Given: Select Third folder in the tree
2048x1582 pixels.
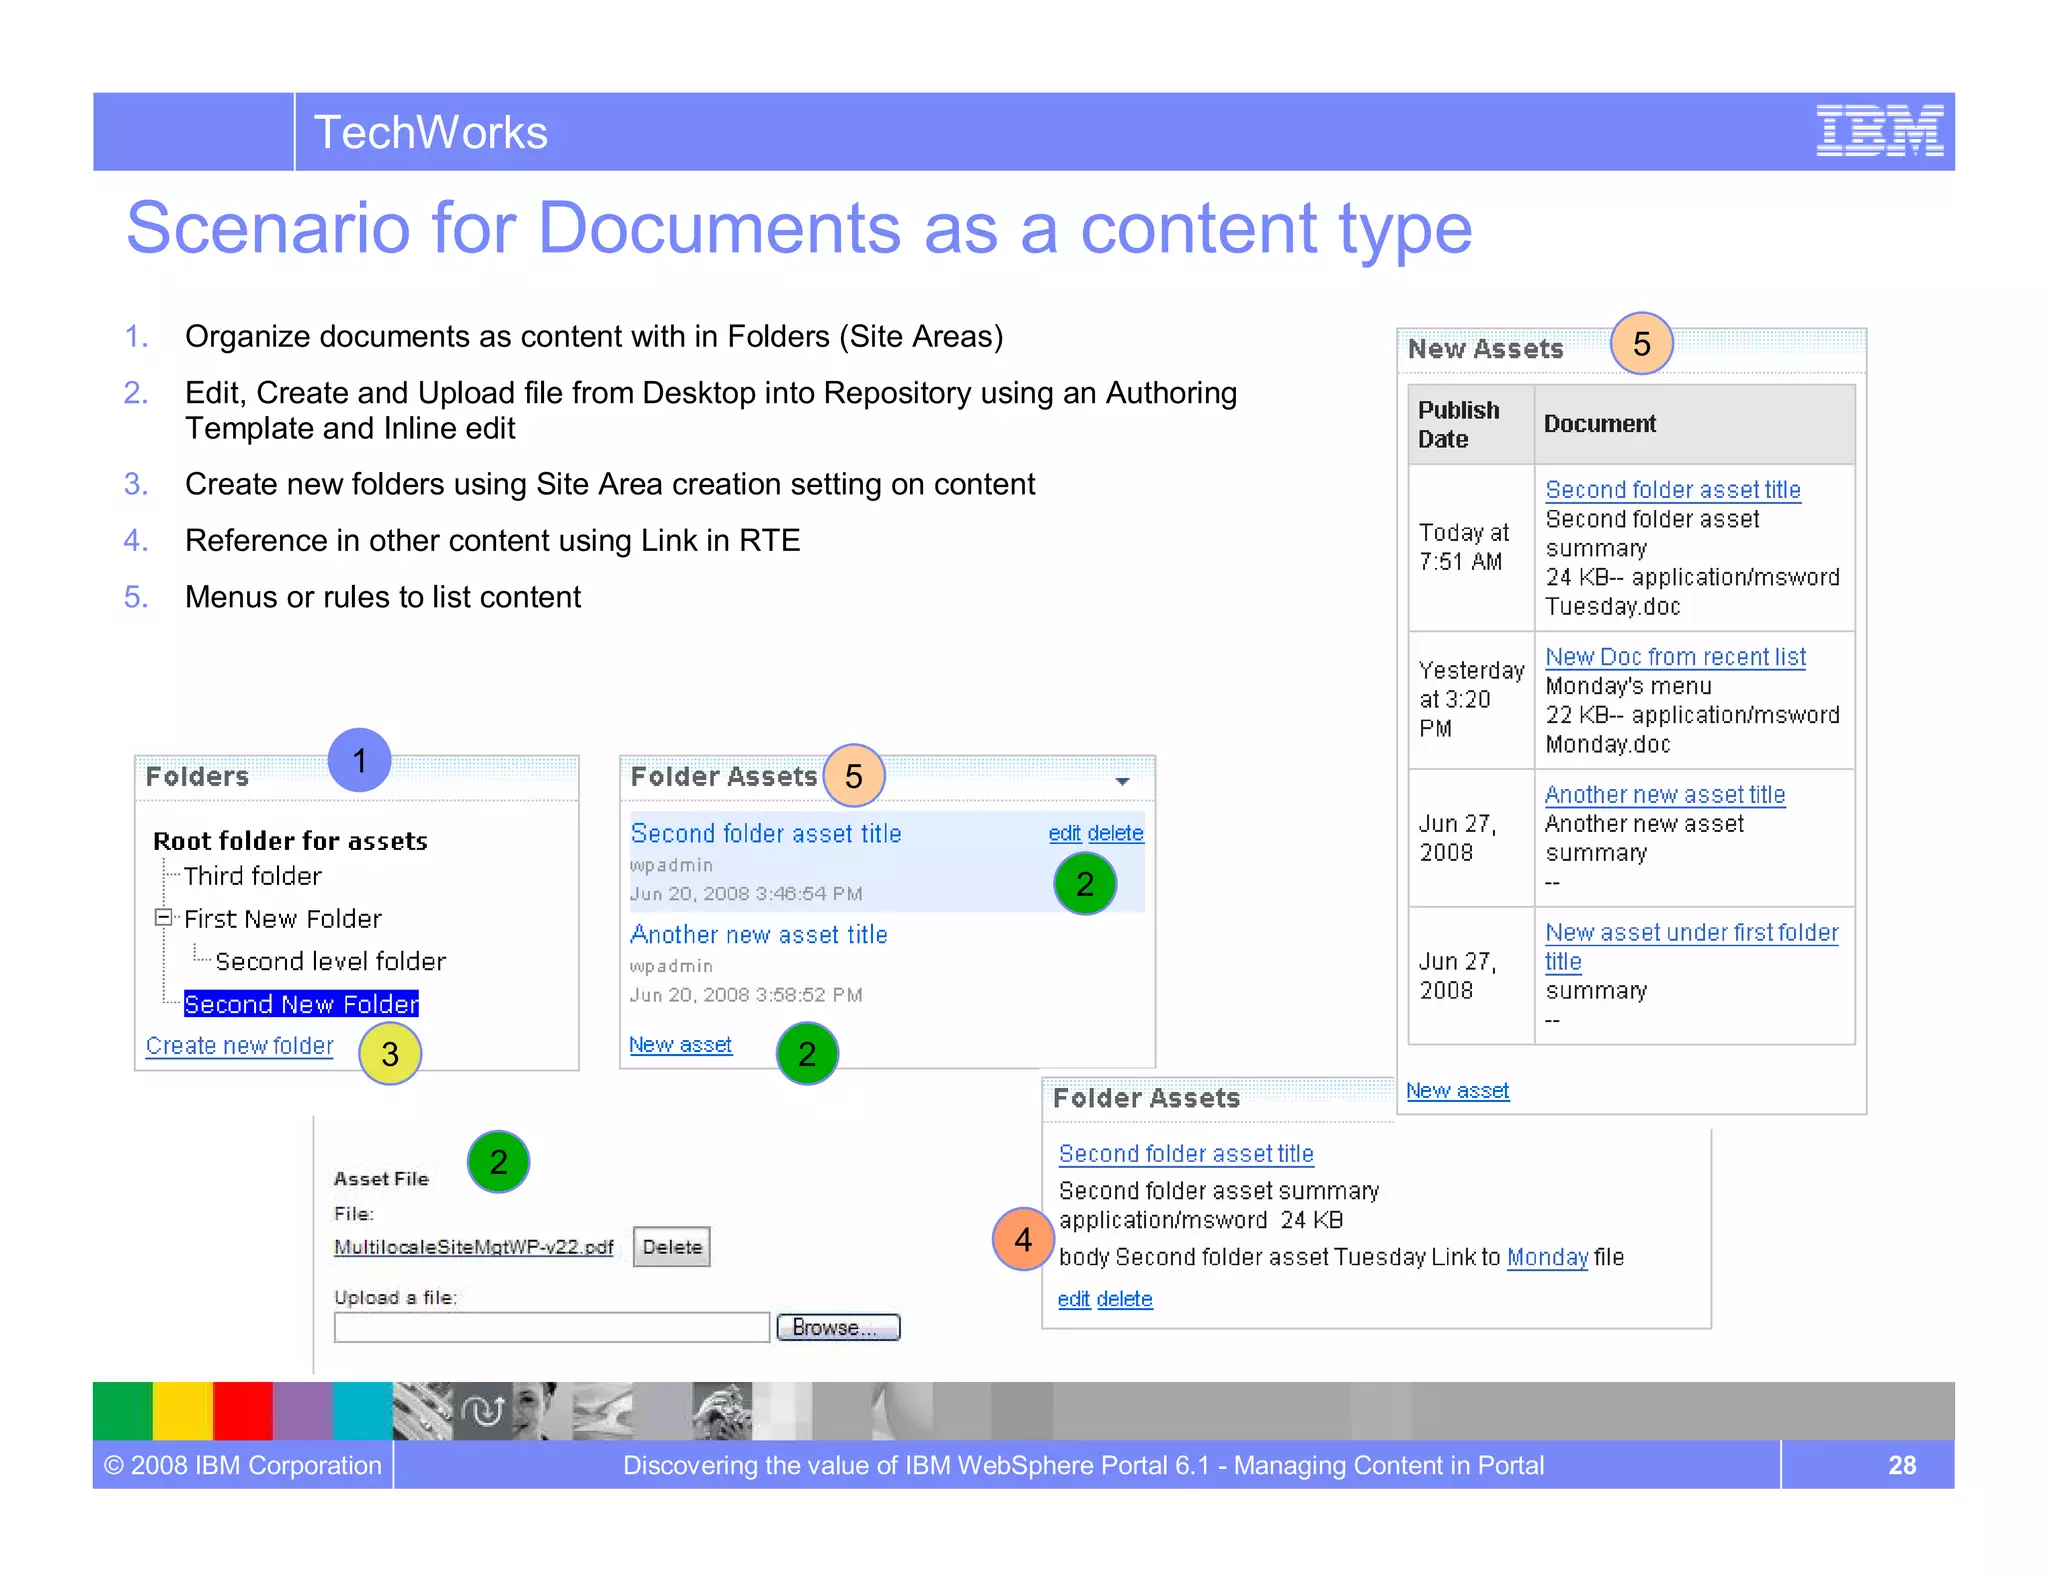Looking at the screenshot, I should 253,876.
